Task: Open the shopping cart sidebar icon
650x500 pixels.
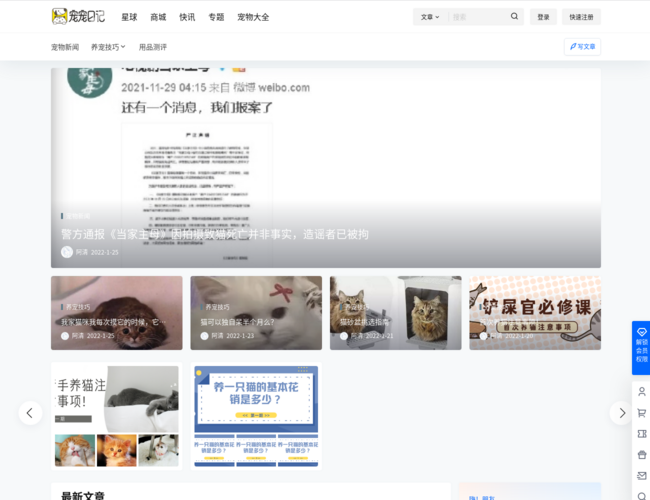Action: point(642,413)
